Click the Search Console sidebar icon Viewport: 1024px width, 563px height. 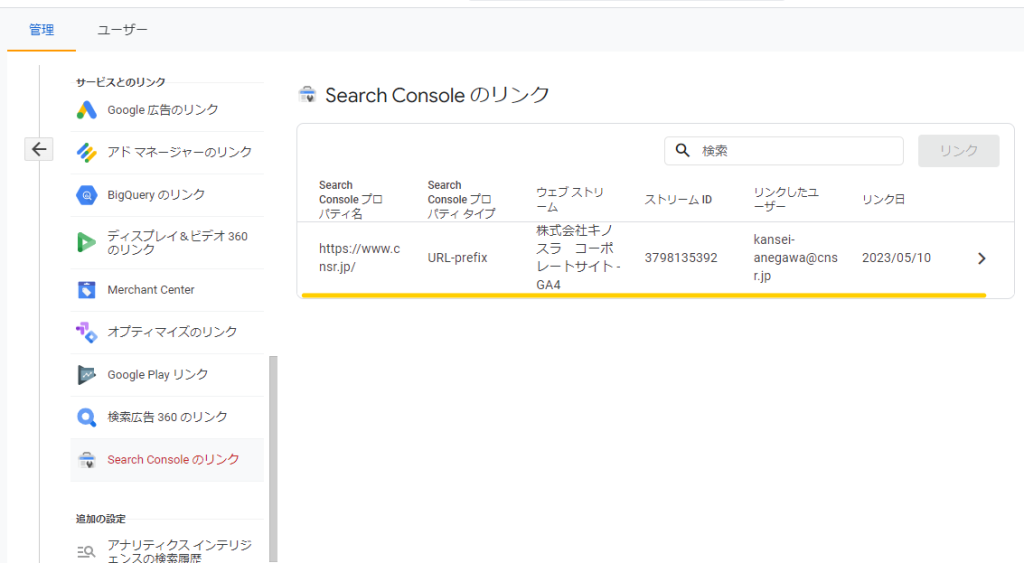coord(86,460)
